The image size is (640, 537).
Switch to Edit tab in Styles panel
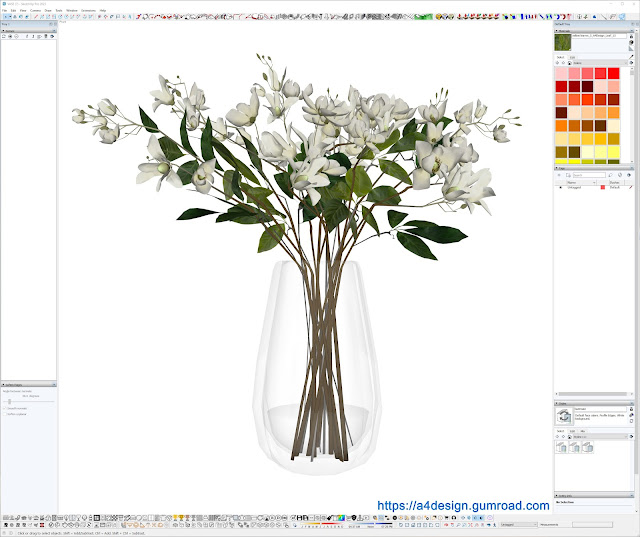[572, 431]
